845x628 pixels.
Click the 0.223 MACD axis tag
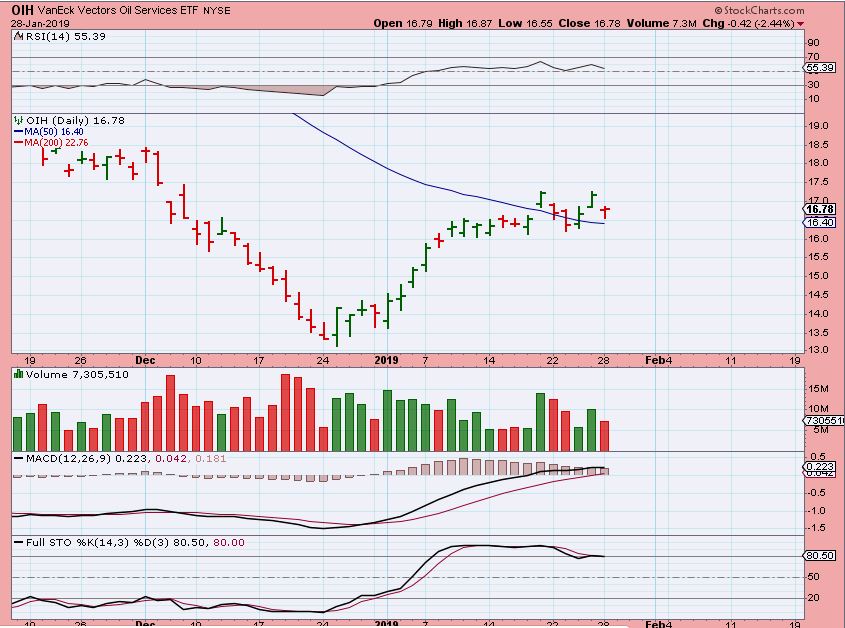click(820, 466)
